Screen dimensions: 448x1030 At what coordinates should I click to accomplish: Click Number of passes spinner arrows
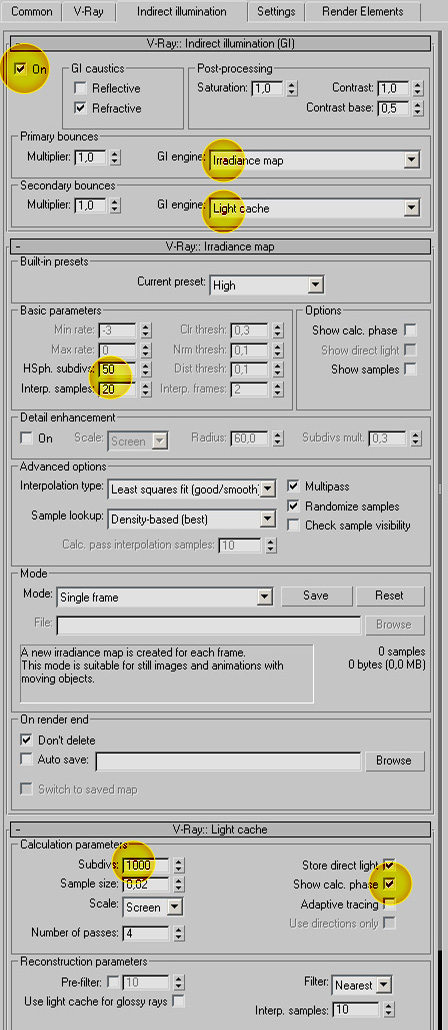tap(179, 933)
